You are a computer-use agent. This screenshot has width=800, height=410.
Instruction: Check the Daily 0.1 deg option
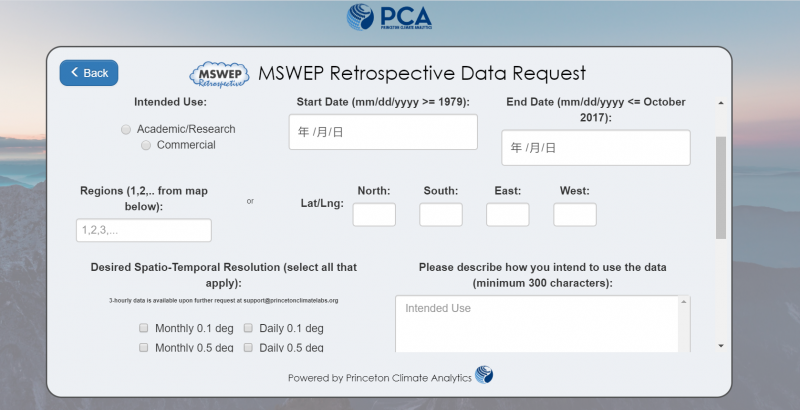248,328
